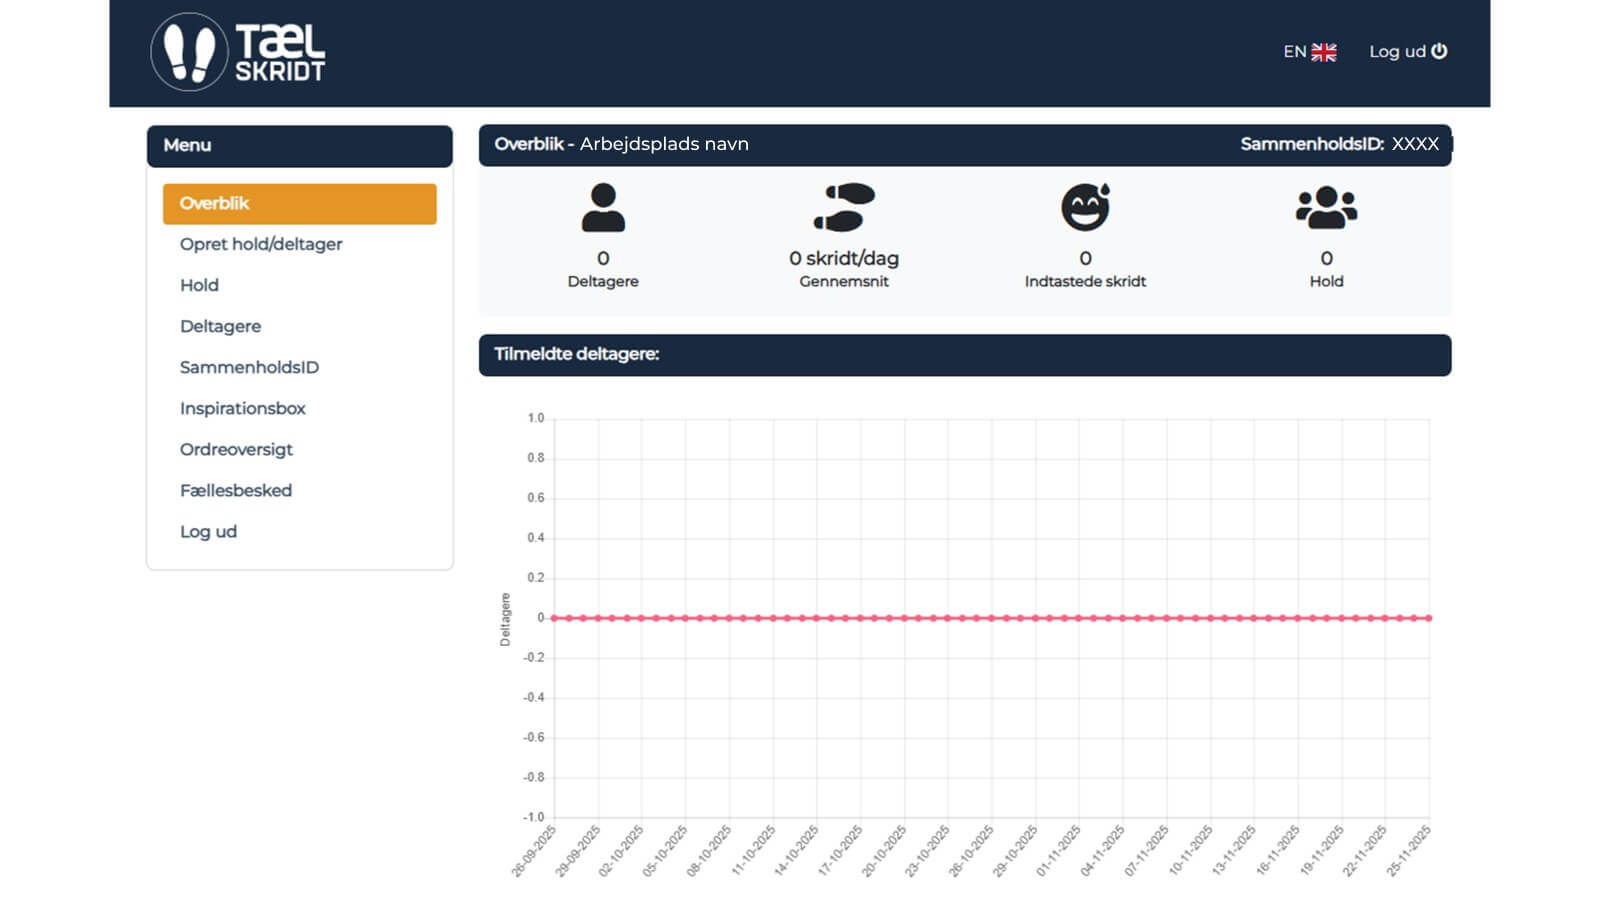Viewport: 1600px width, 900px height.
Task: Open Opret hold/deltager menu item
Action: 261,244
